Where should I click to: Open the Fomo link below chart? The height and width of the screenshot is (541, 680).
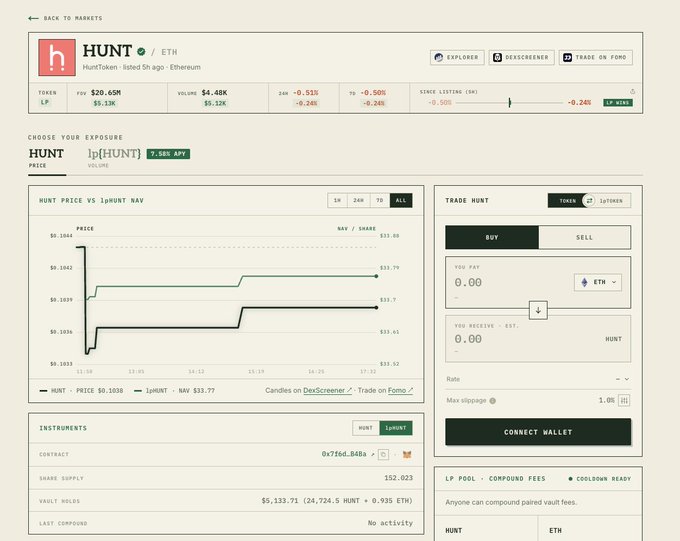coord(400,390)
